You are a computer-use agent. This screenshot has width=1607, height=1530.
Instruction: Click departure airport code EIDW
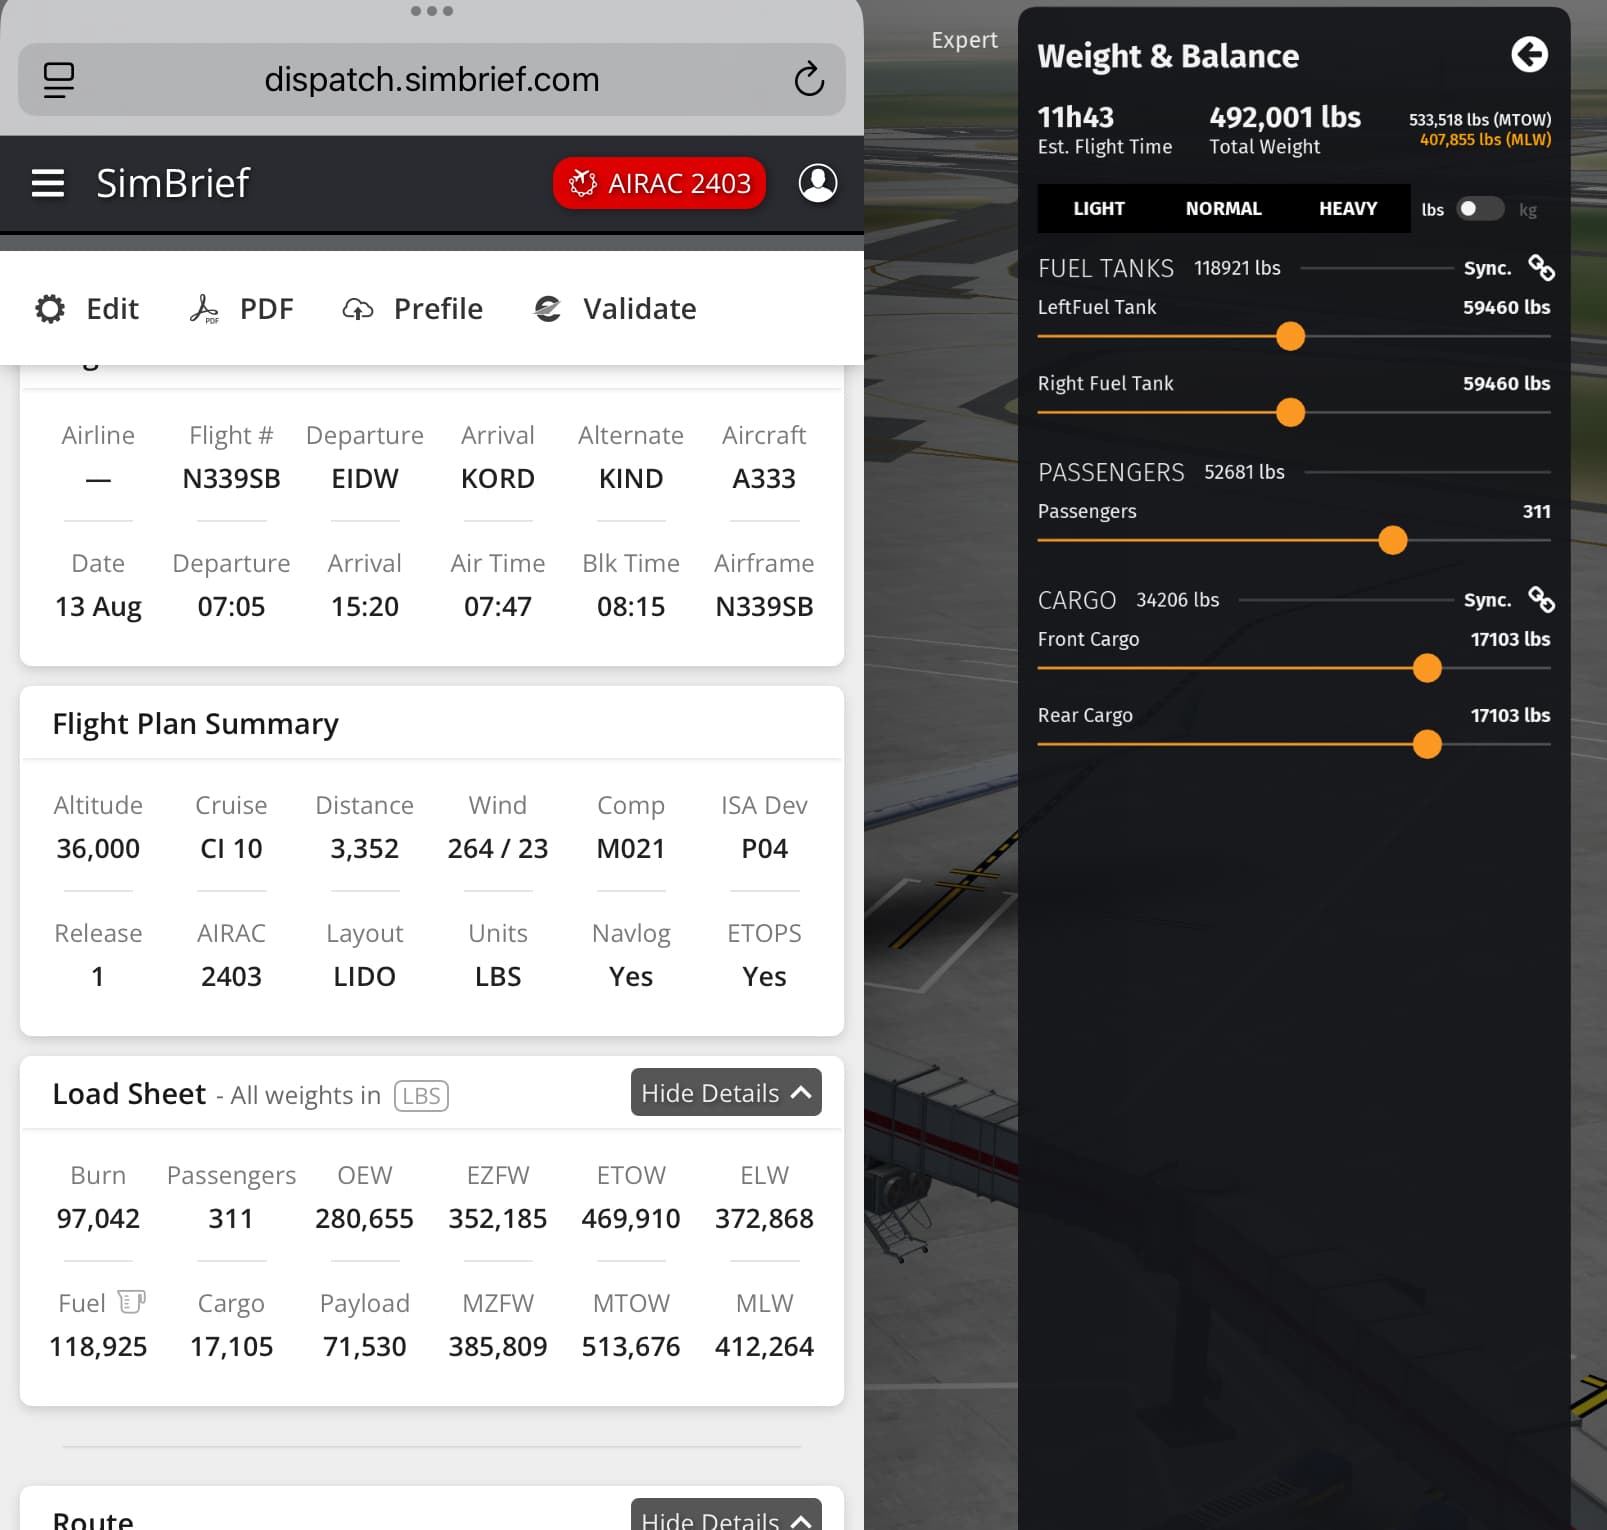pyautogui.click(x=365, y=478)
